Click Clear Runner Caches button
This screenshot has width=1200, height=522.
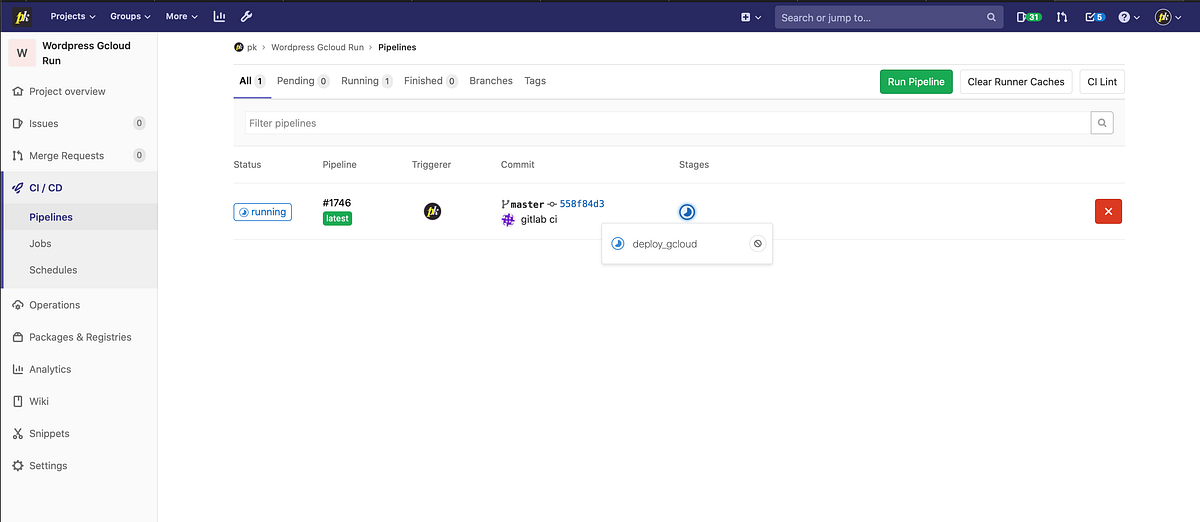(x=1016, y=82)
